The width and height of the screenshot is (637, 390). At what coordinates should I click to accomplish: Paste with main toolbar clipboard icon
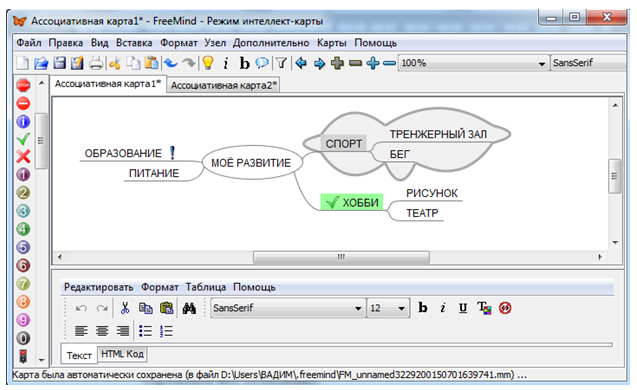point(151,63)
